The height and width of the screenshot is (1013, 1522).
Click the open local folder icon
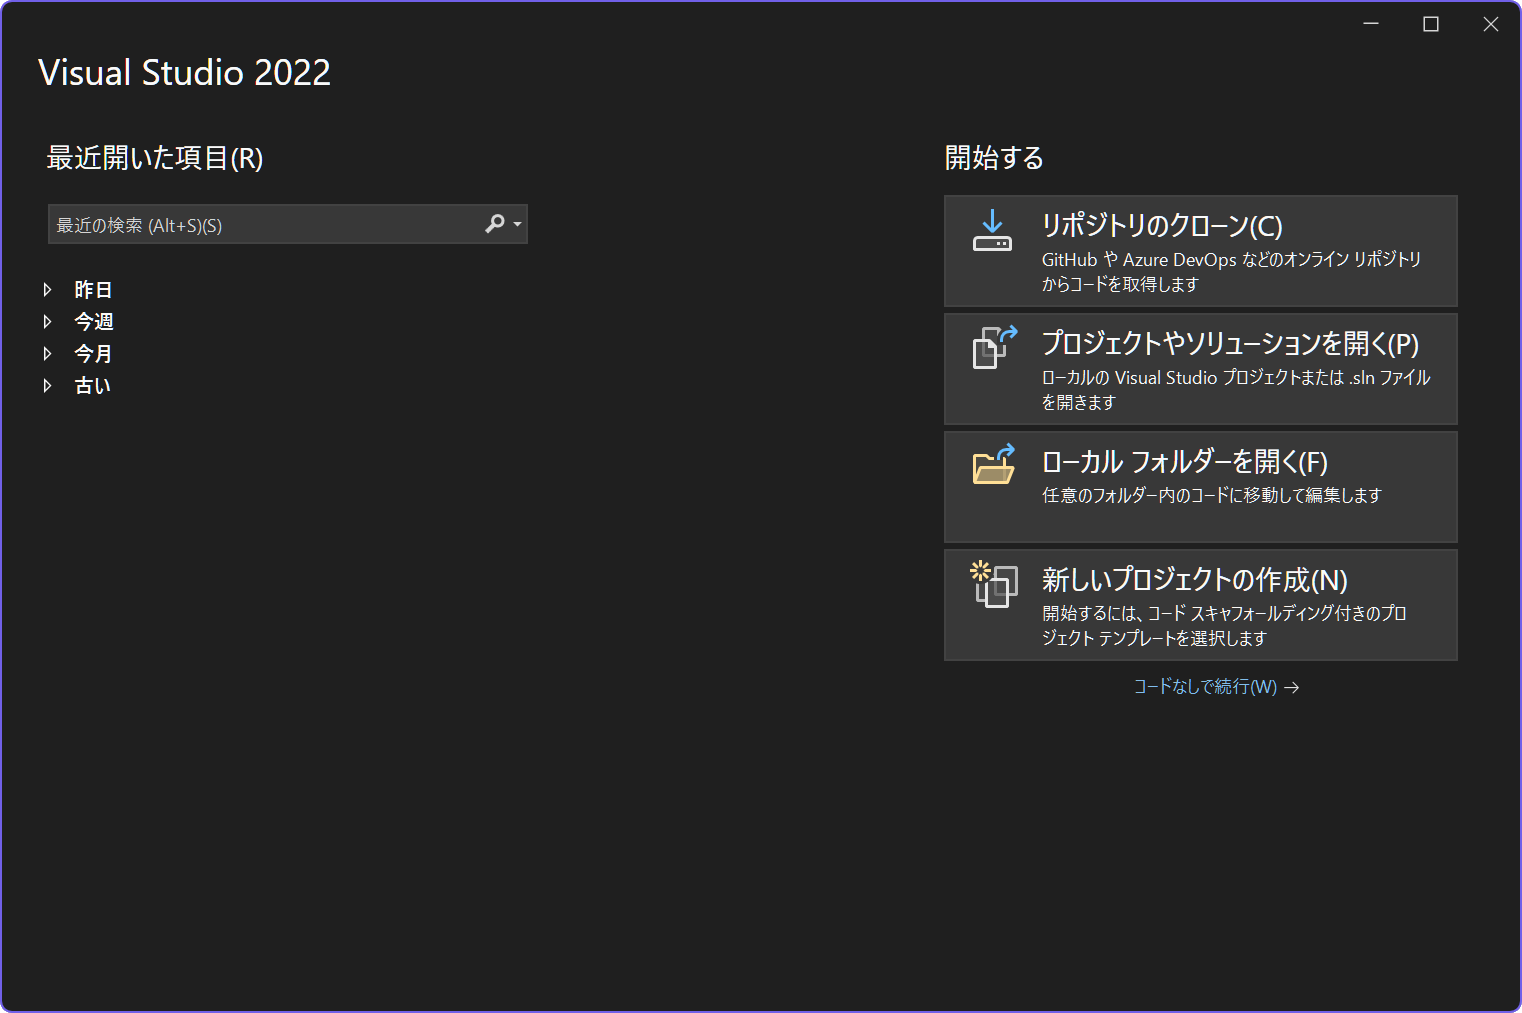click(x=994, y=465)
